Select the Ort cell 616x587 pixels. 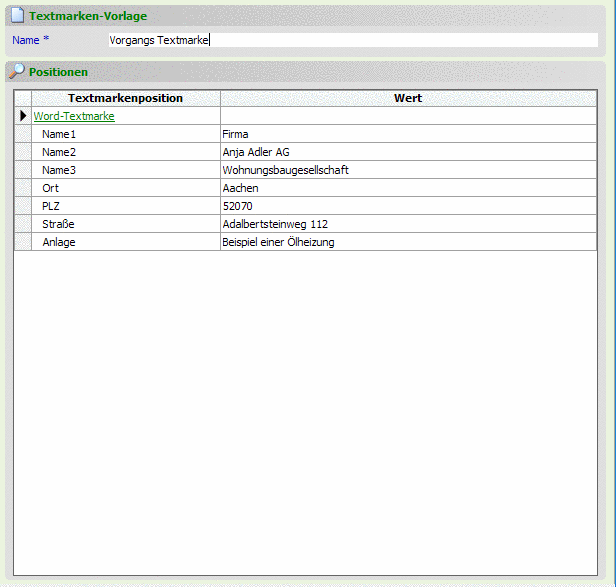point(126,188)
